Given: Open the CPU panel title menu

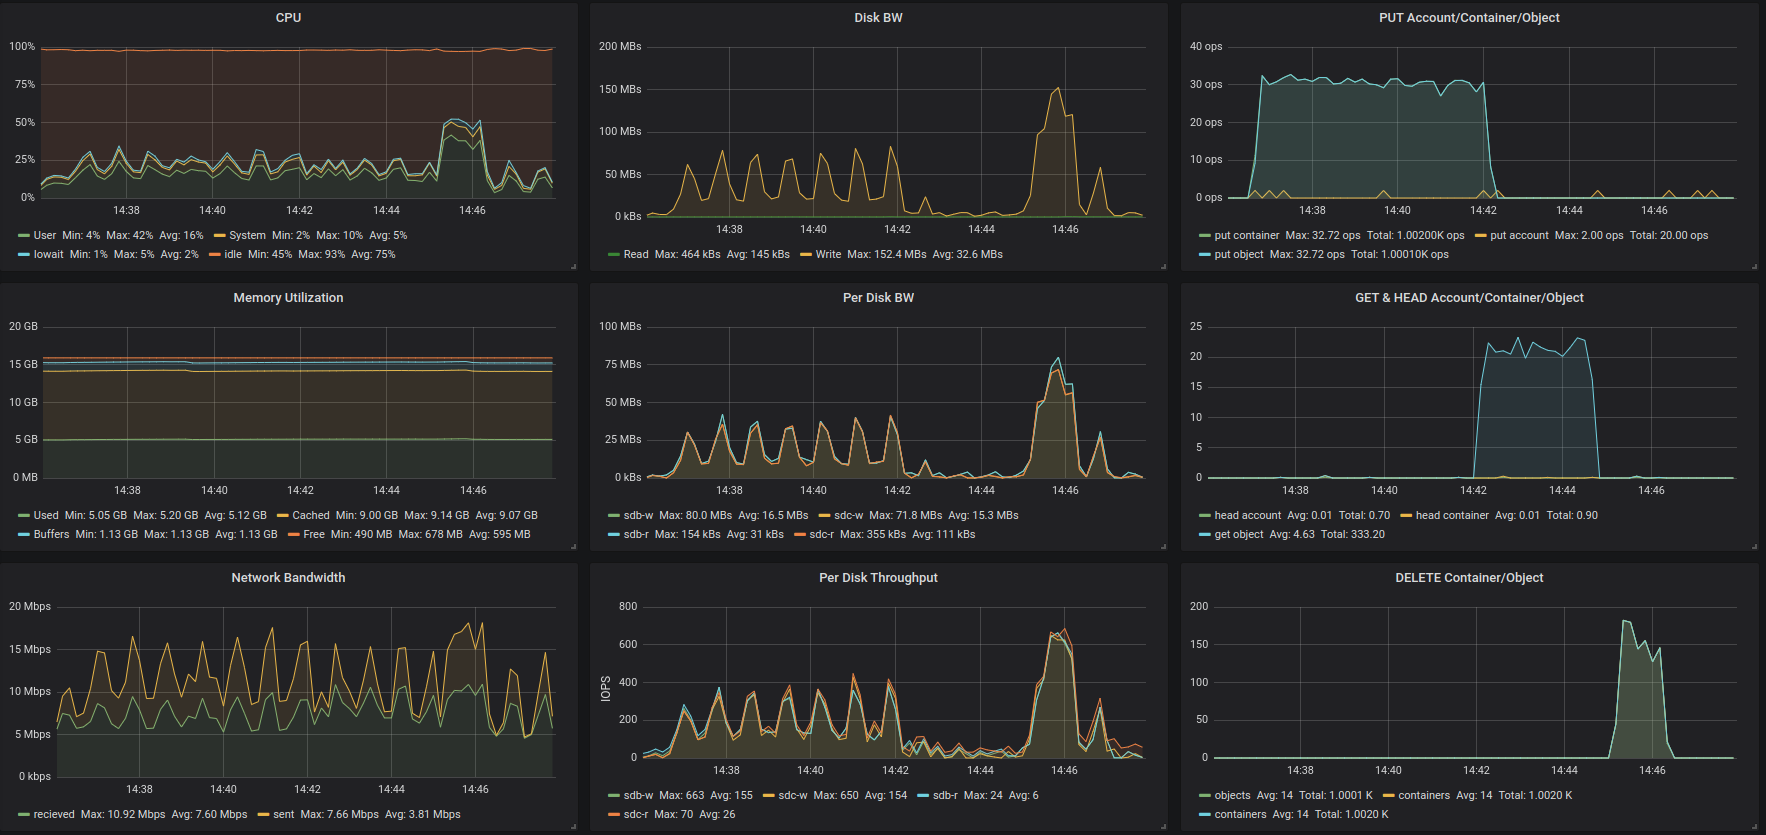Looking at the screenshot, I should coord(288,18).
